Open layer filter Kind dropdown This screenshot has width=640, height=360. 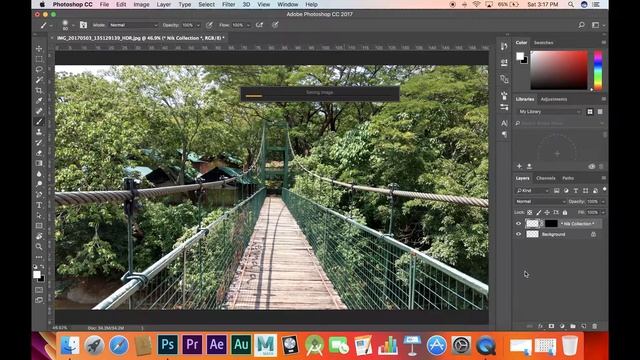533,191
